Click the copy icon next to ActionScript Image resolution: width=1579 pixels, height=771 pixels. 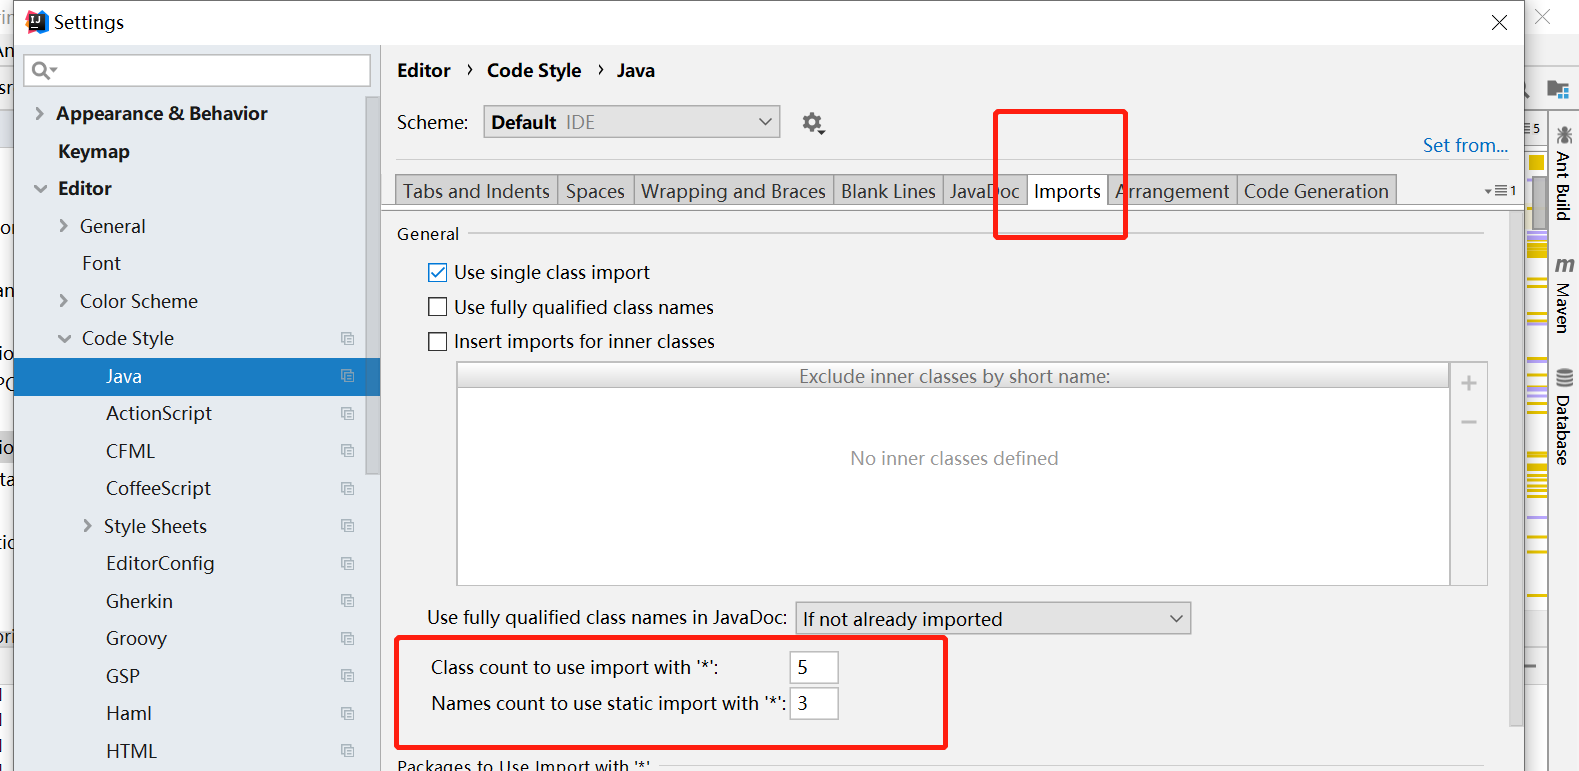pos(347,414)
